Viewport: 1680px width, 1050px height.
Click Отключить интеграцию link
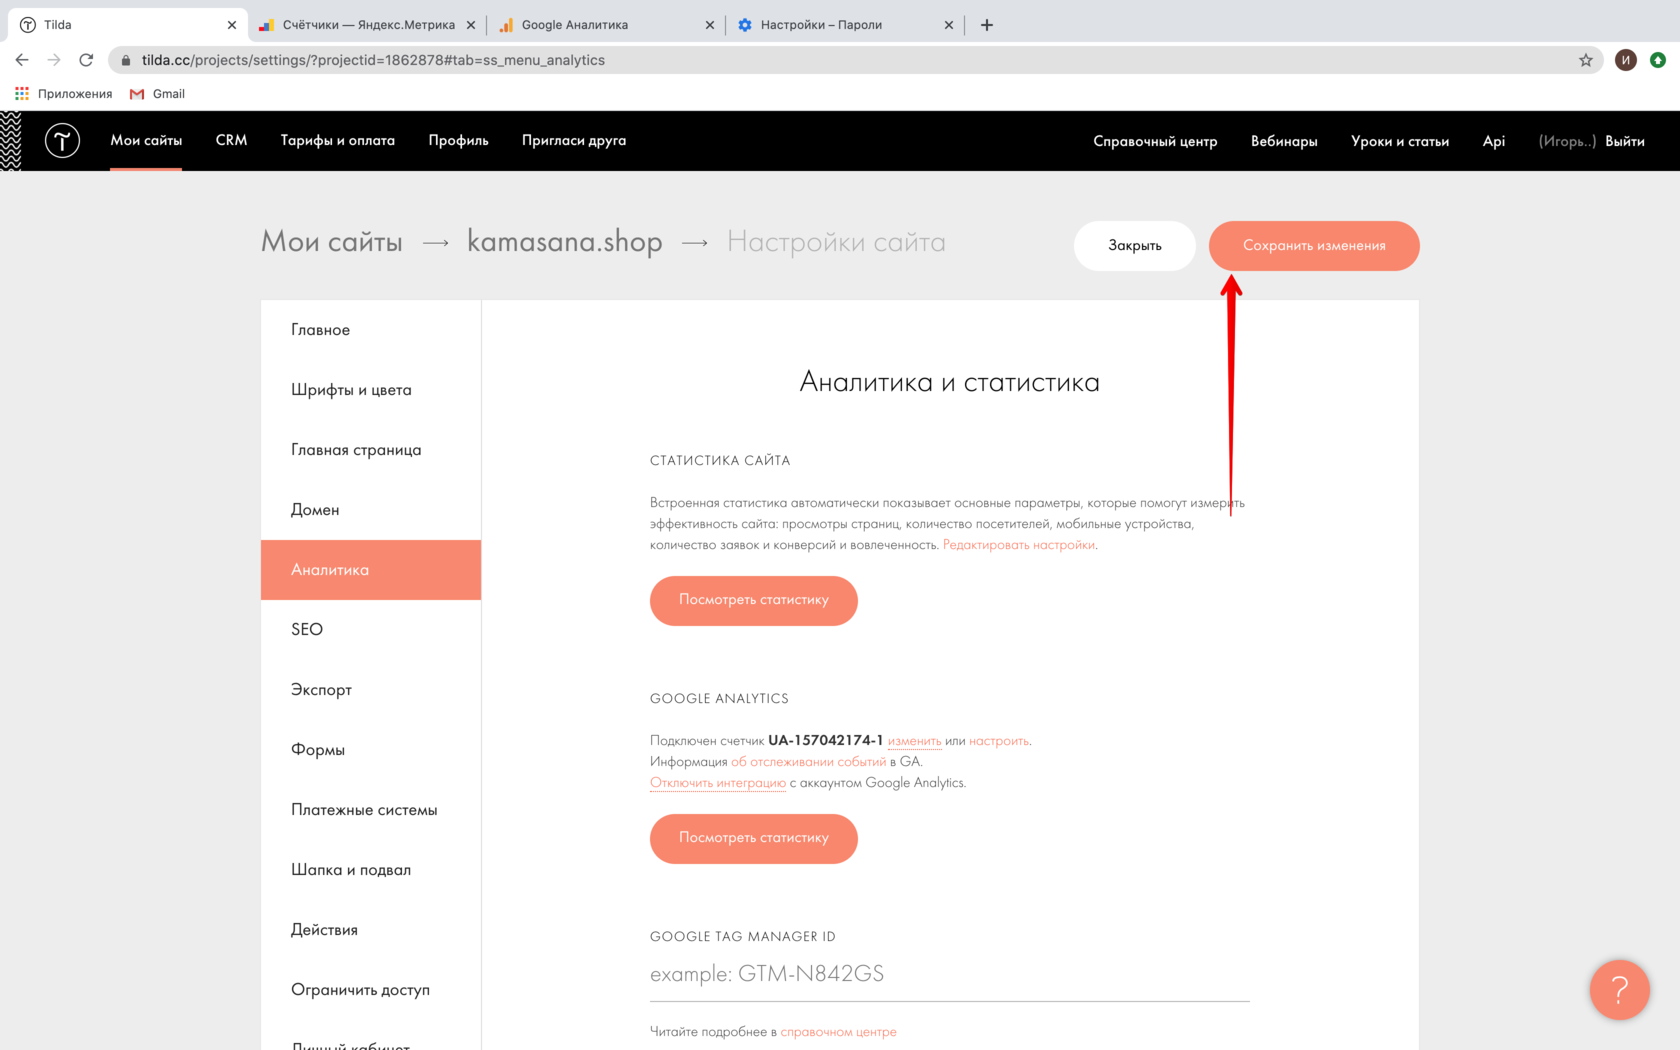coord(718,783)
